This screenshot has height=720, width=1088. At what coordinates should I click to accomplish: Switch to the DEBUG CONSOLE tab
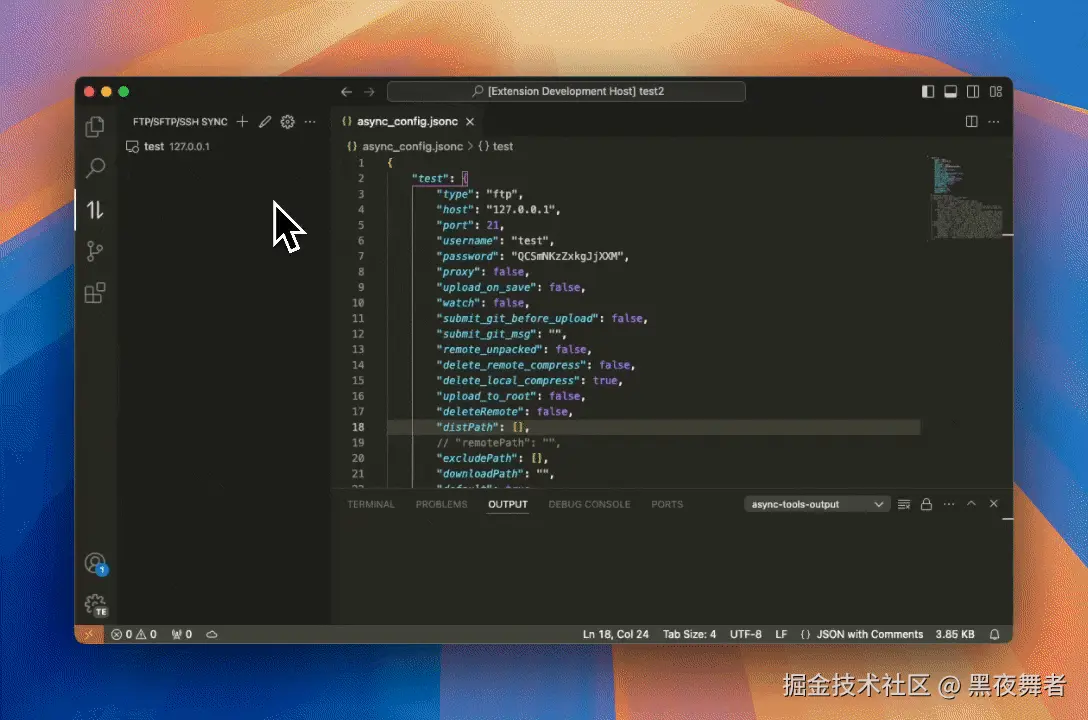click(589, 504)
